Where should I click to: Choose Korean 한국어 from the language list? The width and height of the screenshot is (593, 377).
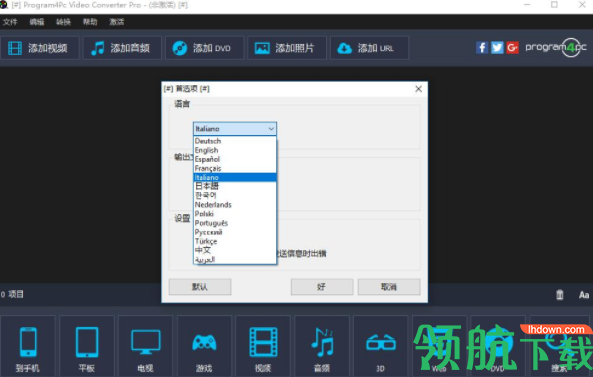(235, 195)
